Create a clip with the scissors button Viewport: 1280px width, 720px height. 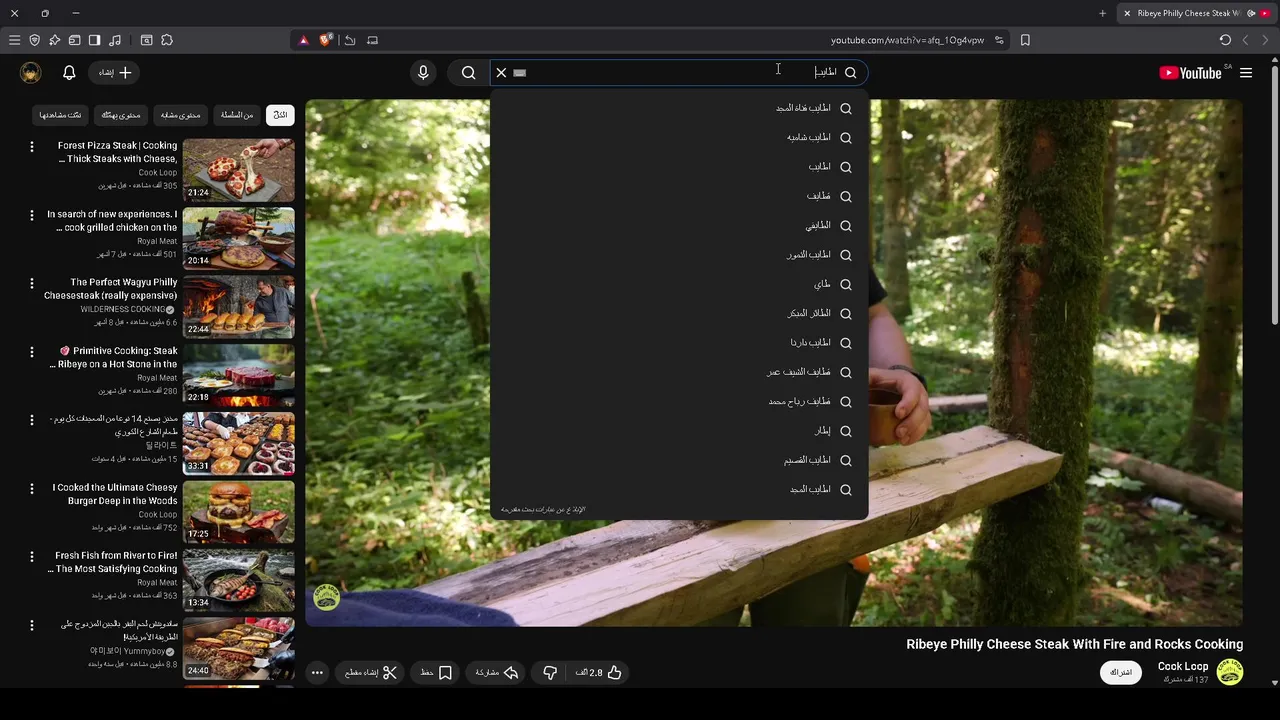click(371, 673)
